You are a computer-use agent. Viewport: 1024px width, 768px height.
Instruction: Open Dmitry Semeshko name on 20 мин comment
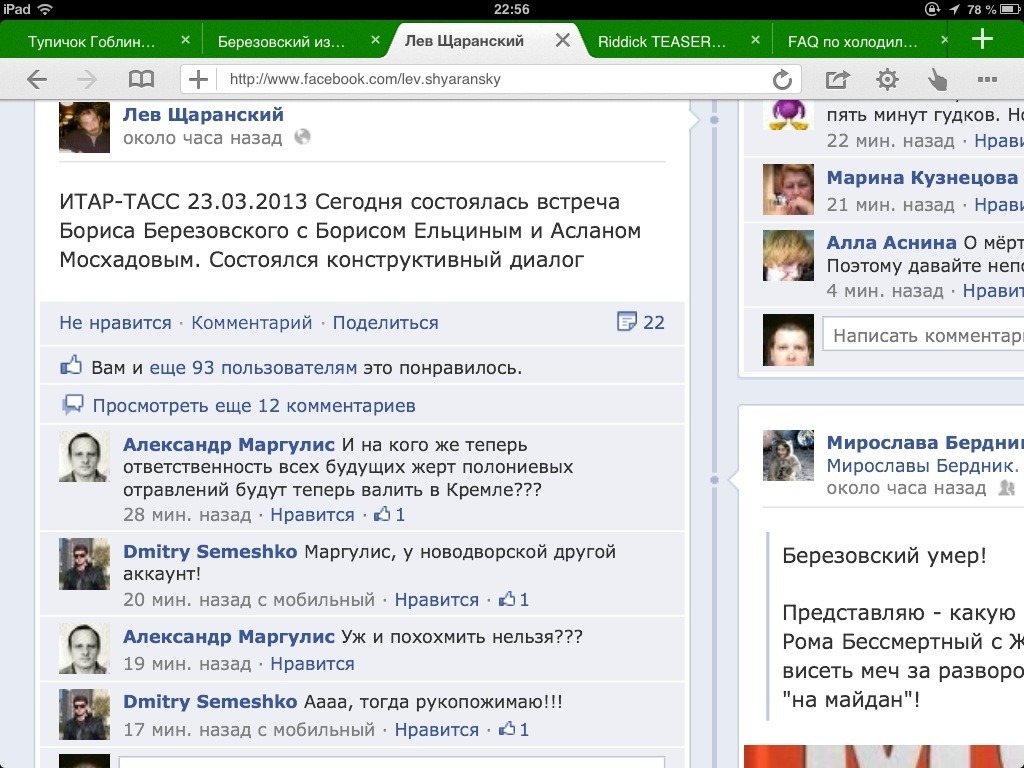(210, 552)
